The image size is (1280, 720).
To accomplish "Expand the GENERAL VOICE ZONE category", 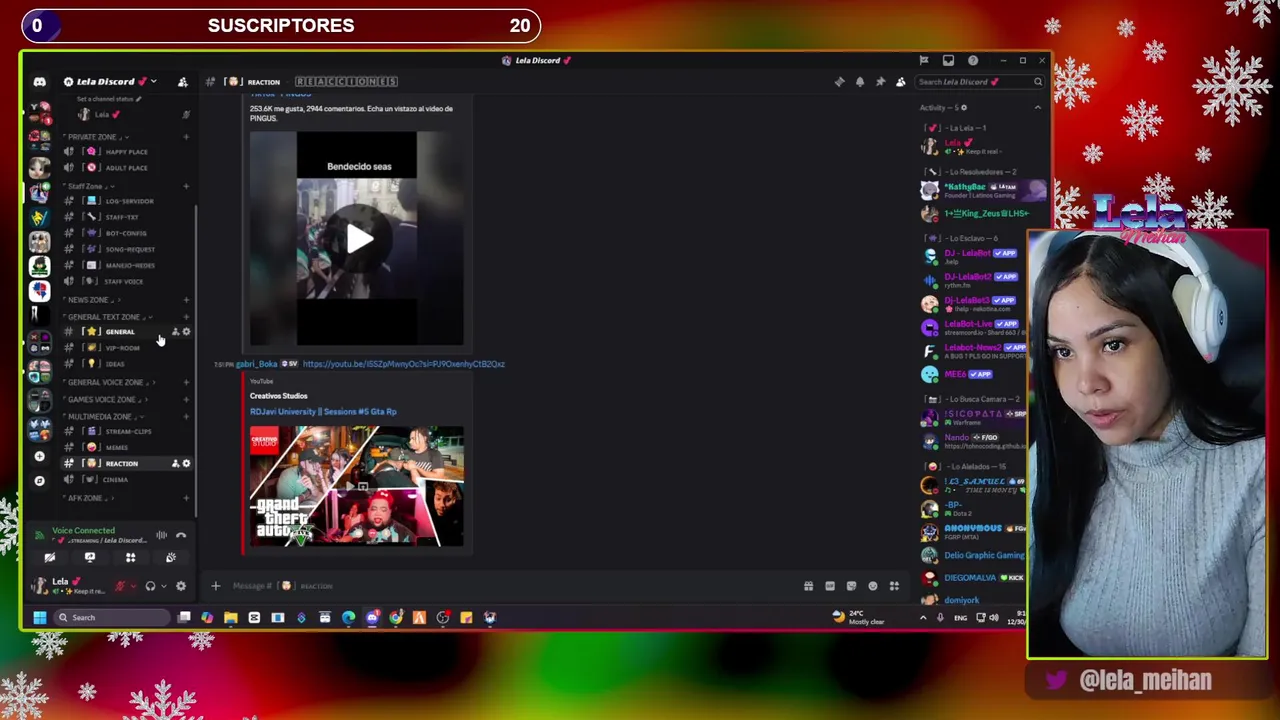I will coord(108,382).
